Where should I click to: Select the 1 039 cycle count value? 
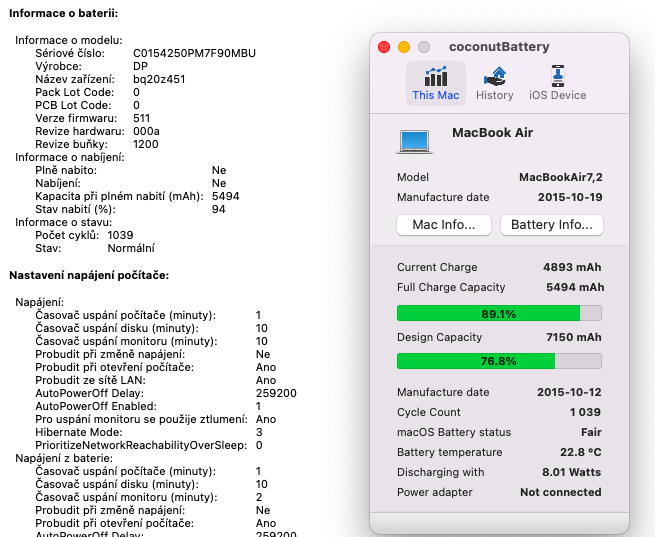point(585,412)
